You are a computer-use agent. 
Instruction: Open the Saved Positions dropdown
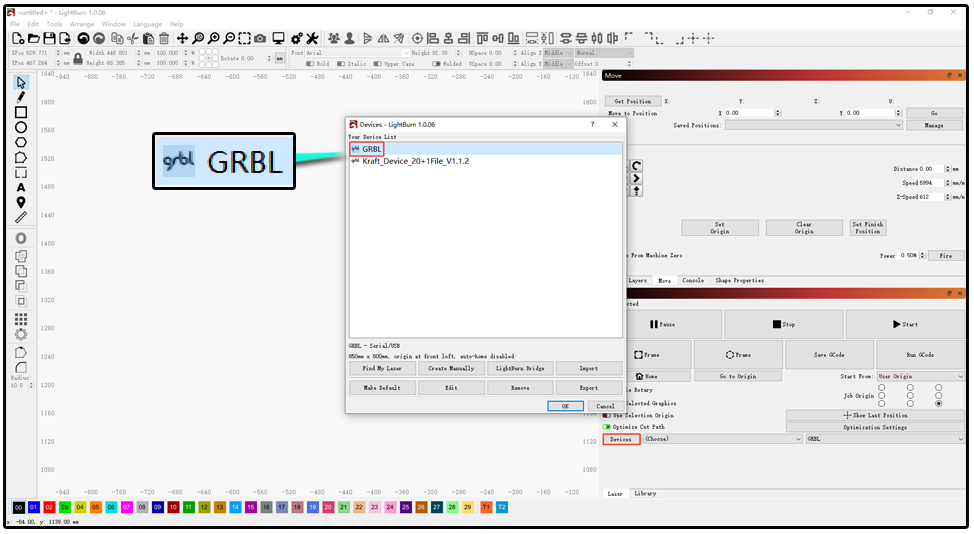813,125
